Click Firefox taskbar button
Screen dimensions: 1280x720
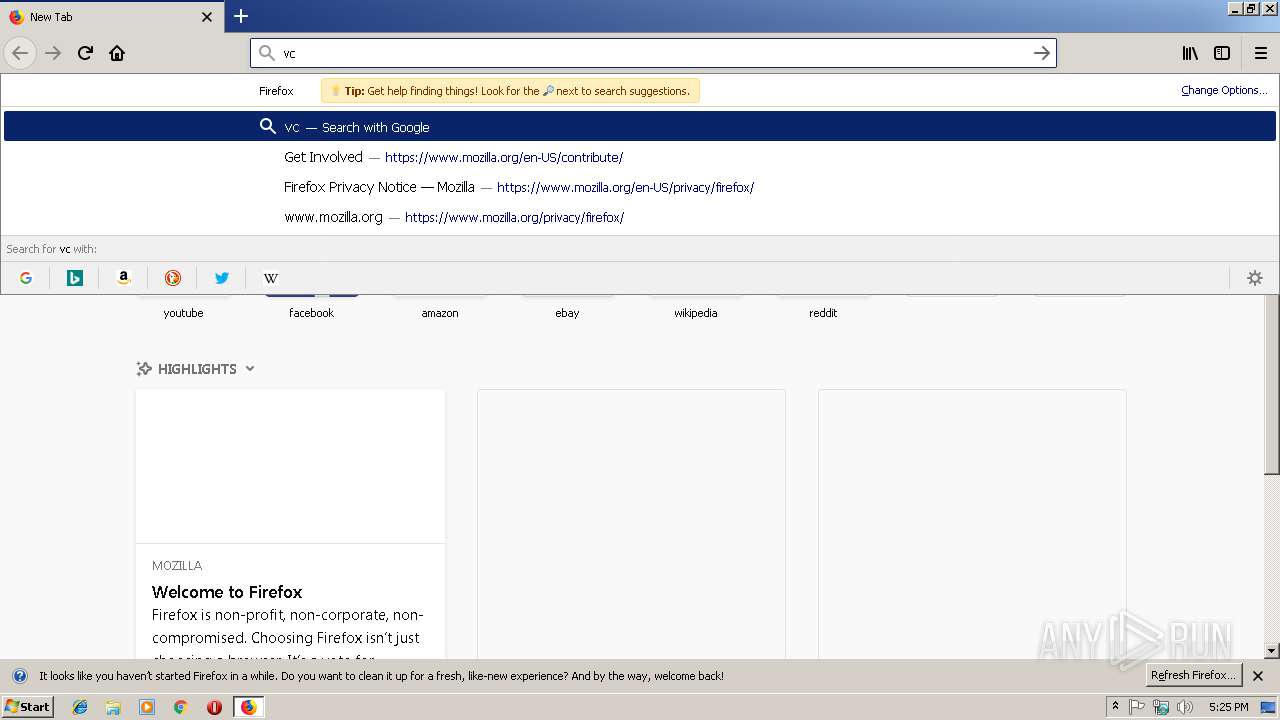[x=248, y=707]
